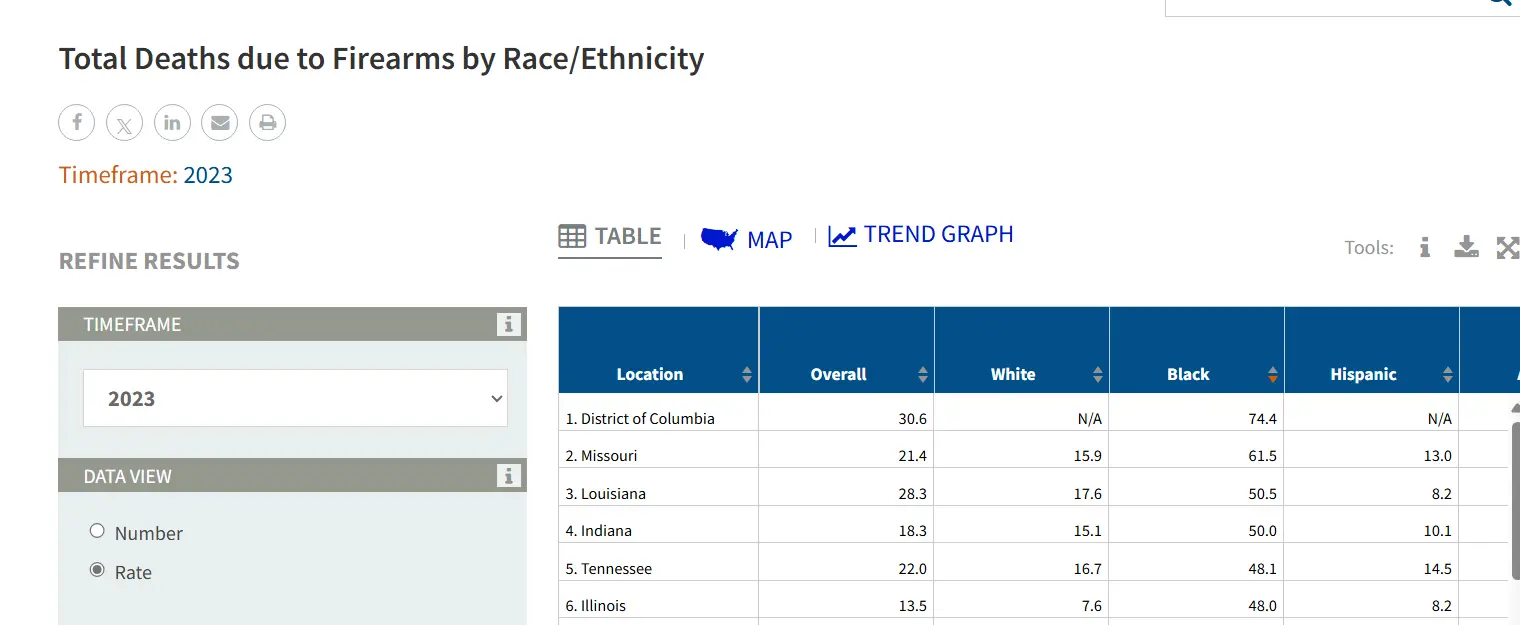Share page via Facebook icon
Viewport: 1520px width, 625px height.
point(77,123)
